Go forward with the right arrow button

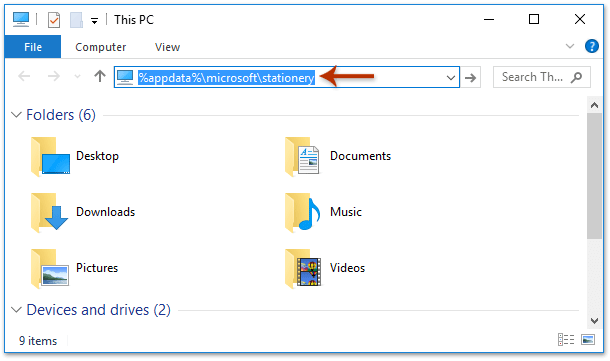54,77
